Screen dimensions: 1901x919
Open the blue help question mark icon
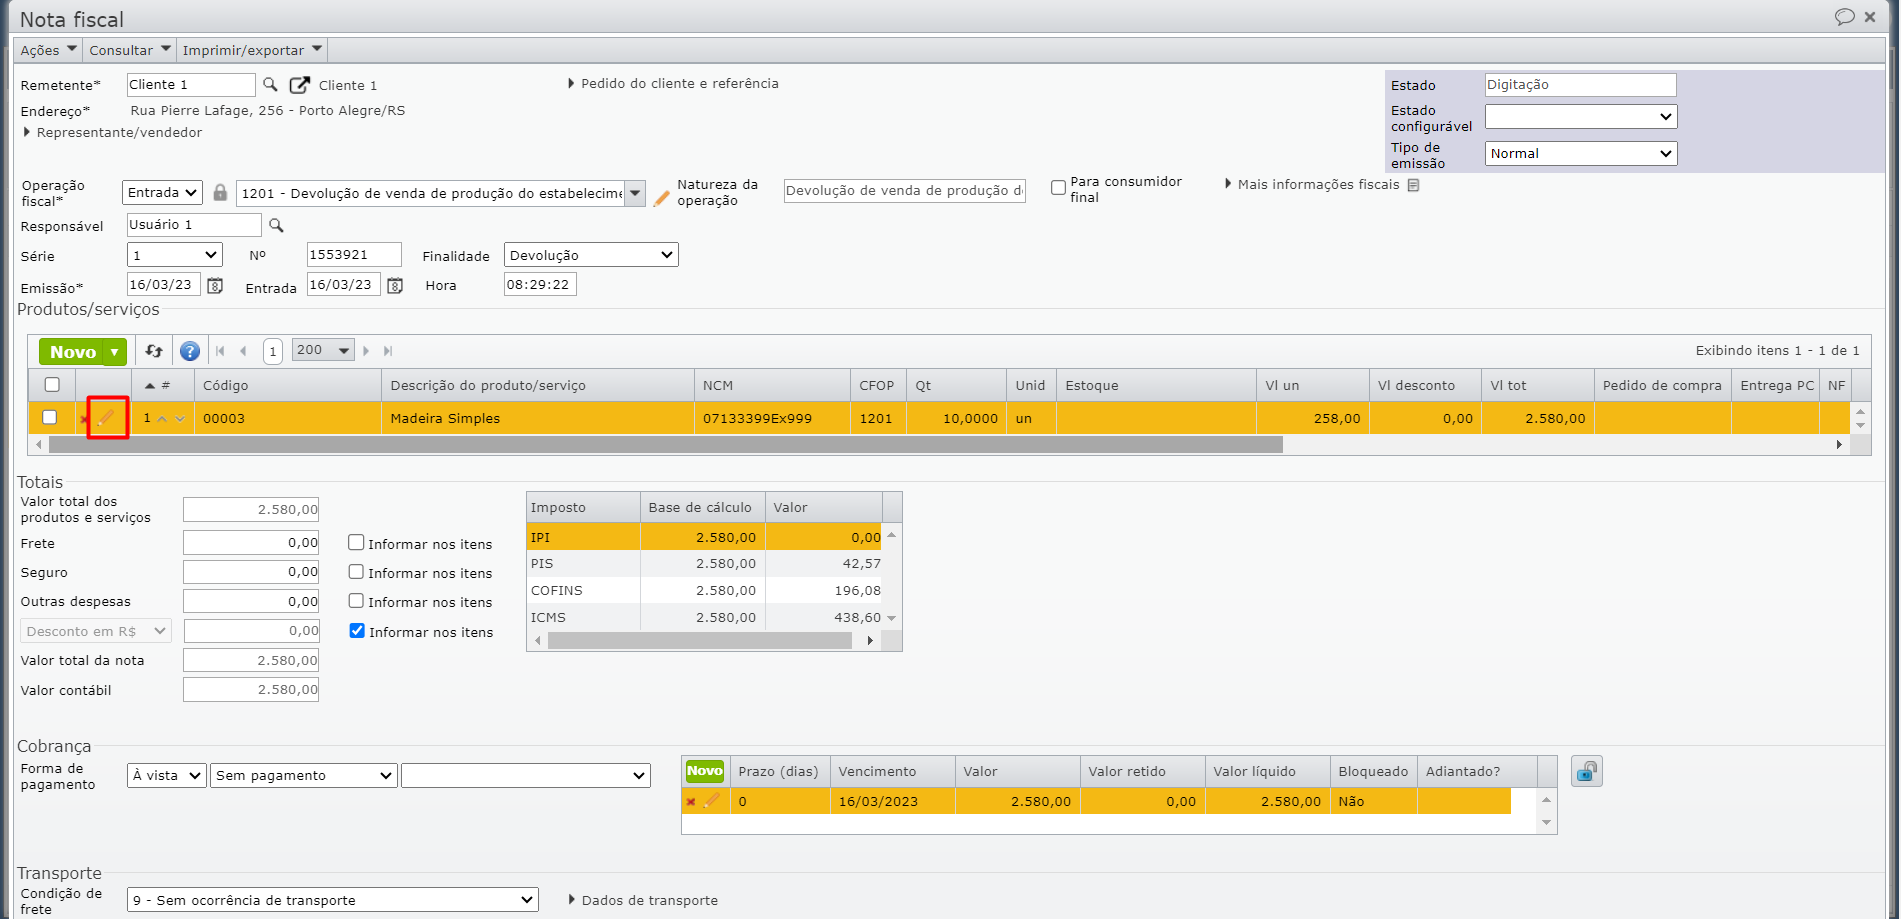point(190,351)
